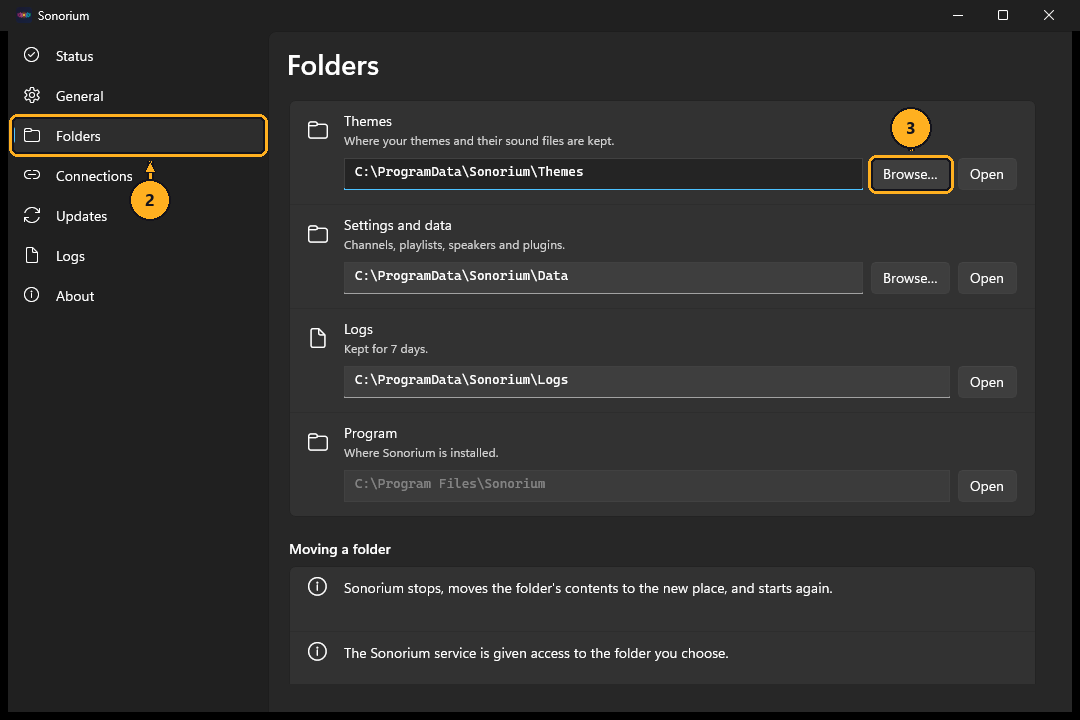
Task: Select the Folders navigation item
Action: (138, 136)
